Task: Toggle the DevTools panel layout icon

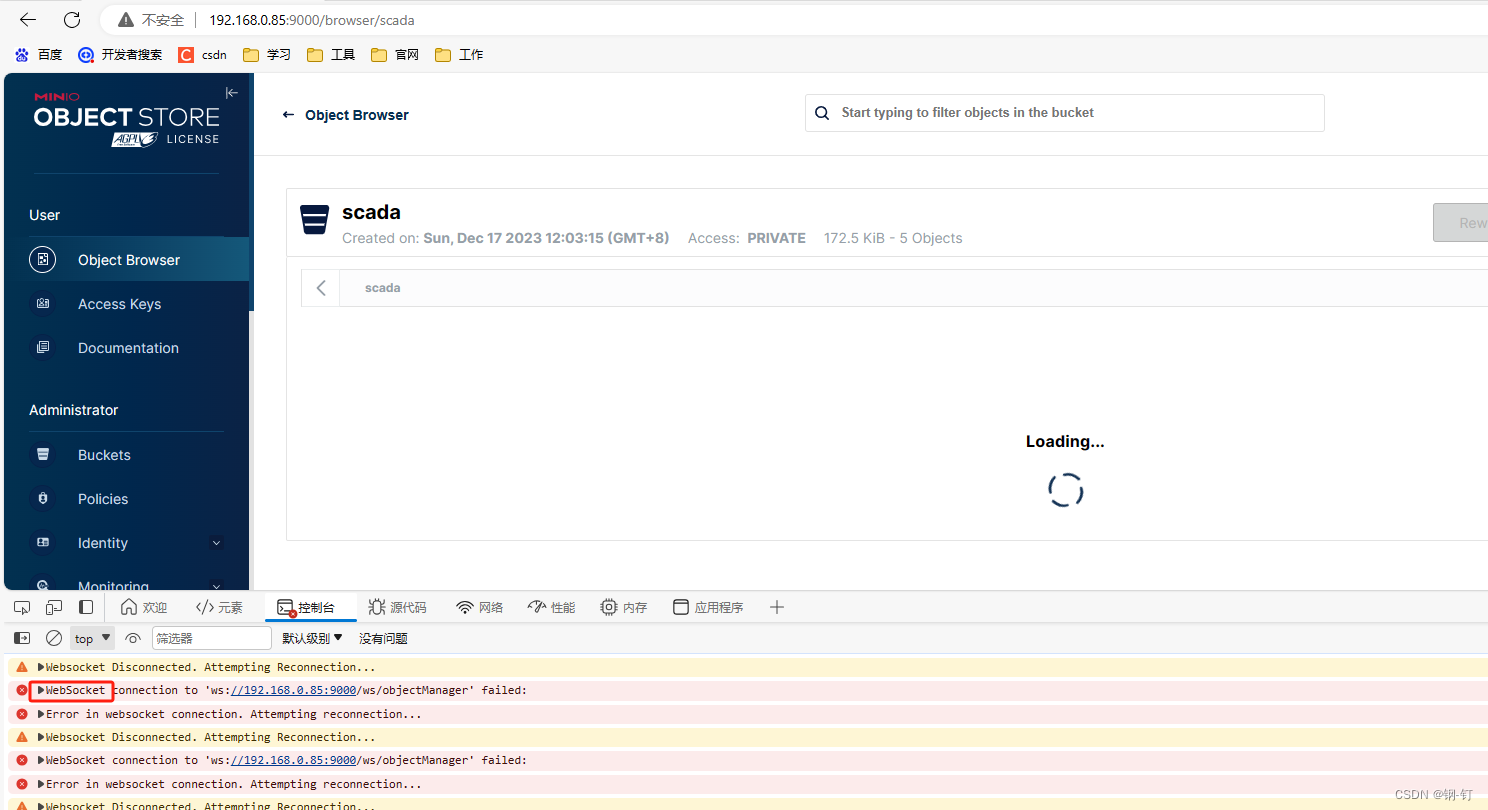Action: tap(86, 606)
